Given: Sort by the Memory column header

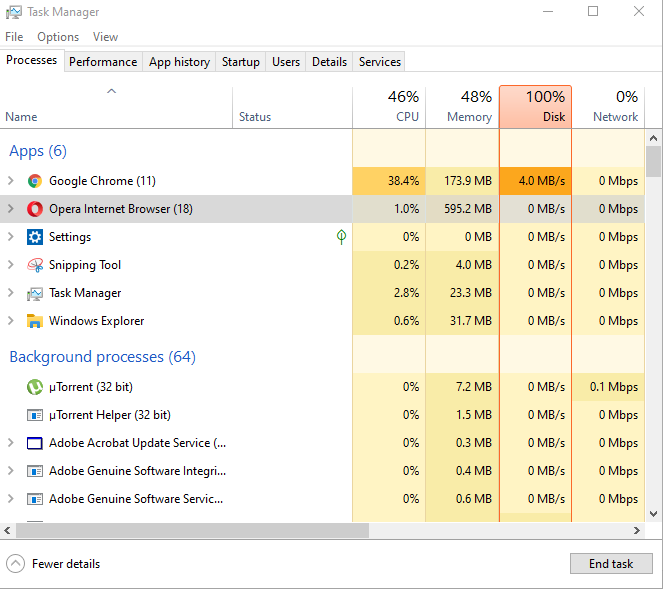Looking at the screenshot, I should (x=462, y=107).
